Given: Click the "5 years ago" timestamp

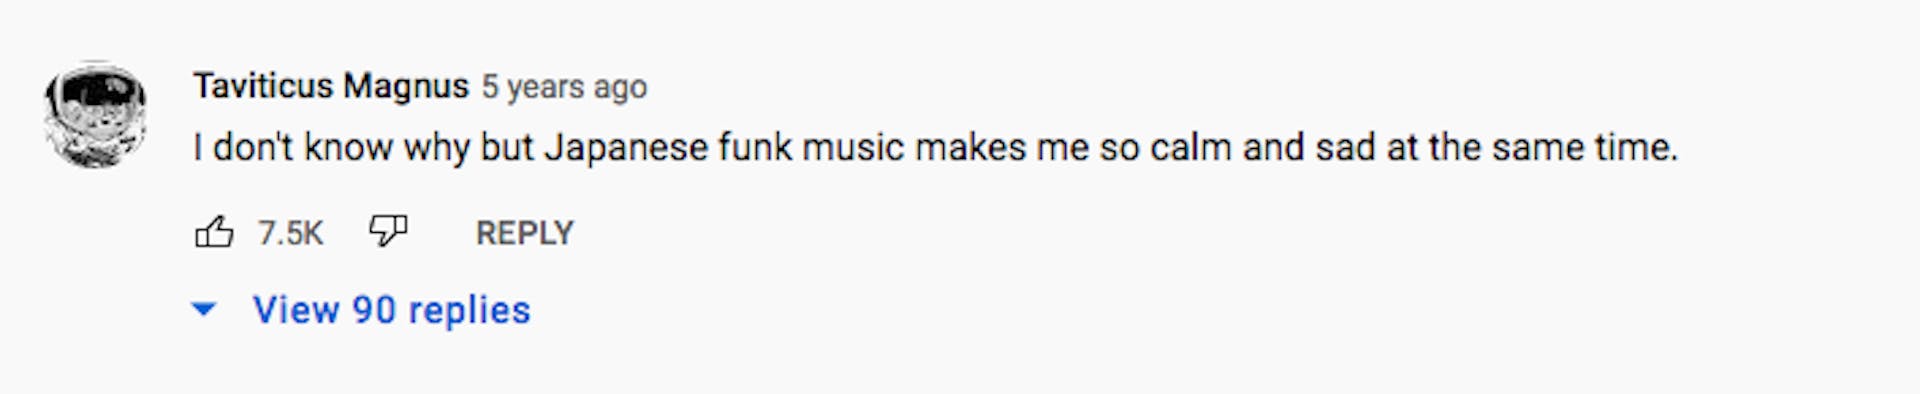Looking at the screenshot, I should click(564, 87).
